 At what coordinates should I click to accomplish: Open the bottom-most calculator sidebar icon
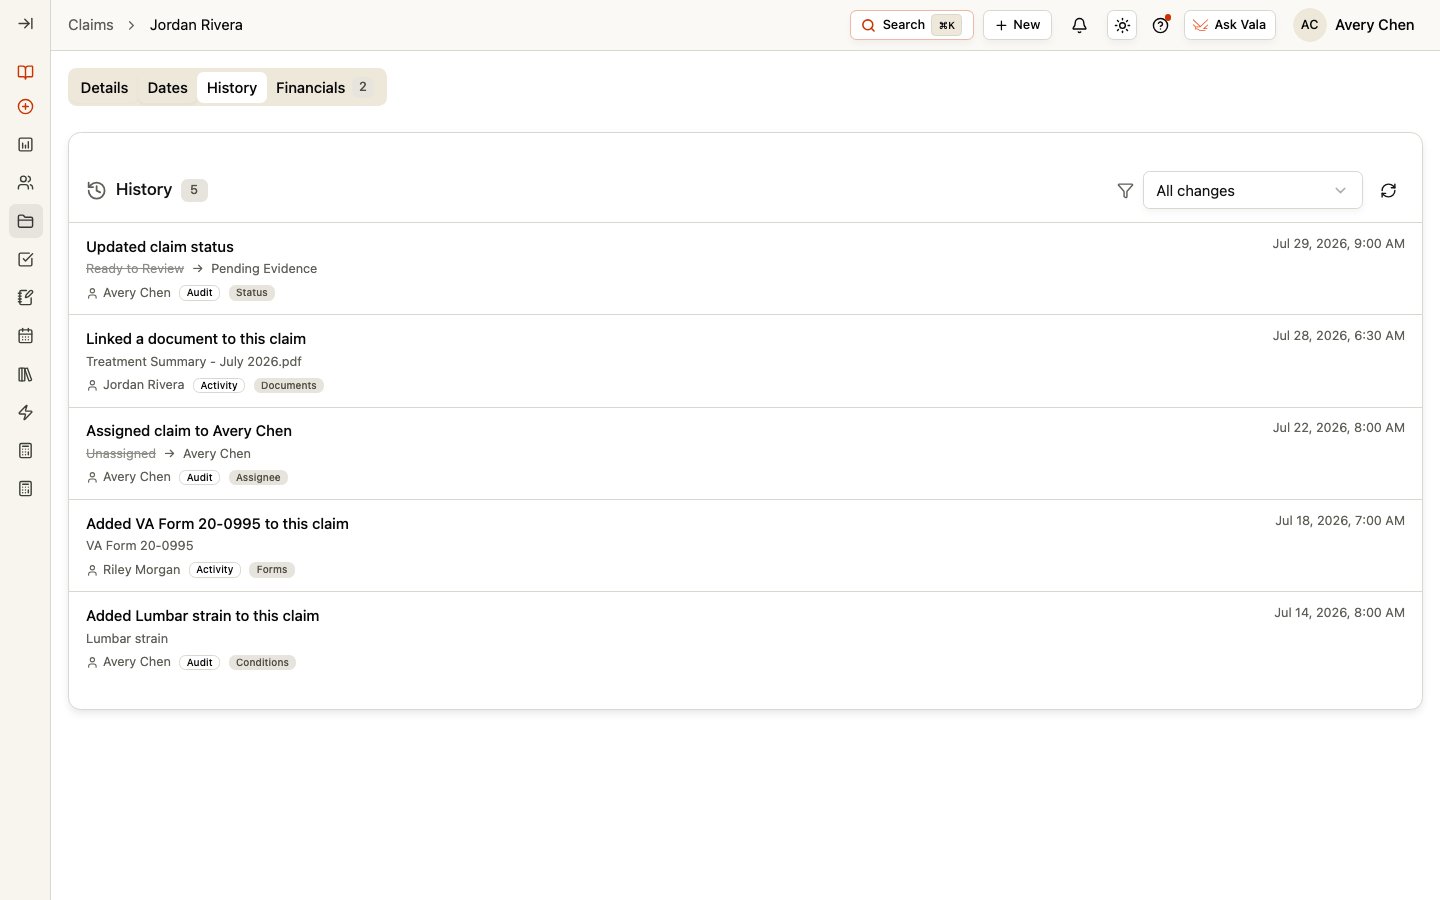coord(26,489)
